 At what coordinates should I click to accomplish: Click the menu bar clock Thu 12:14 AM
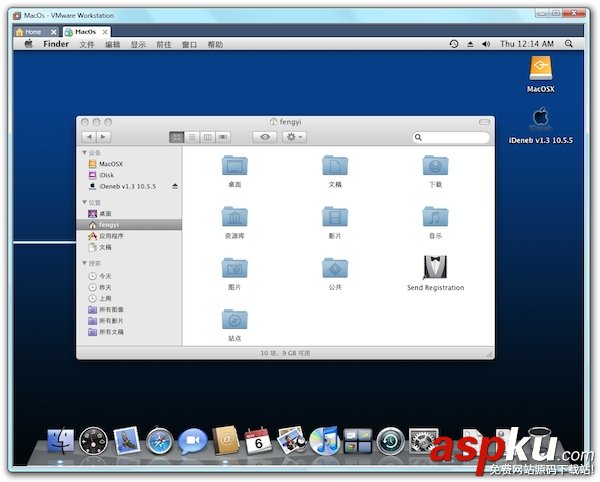527,44
